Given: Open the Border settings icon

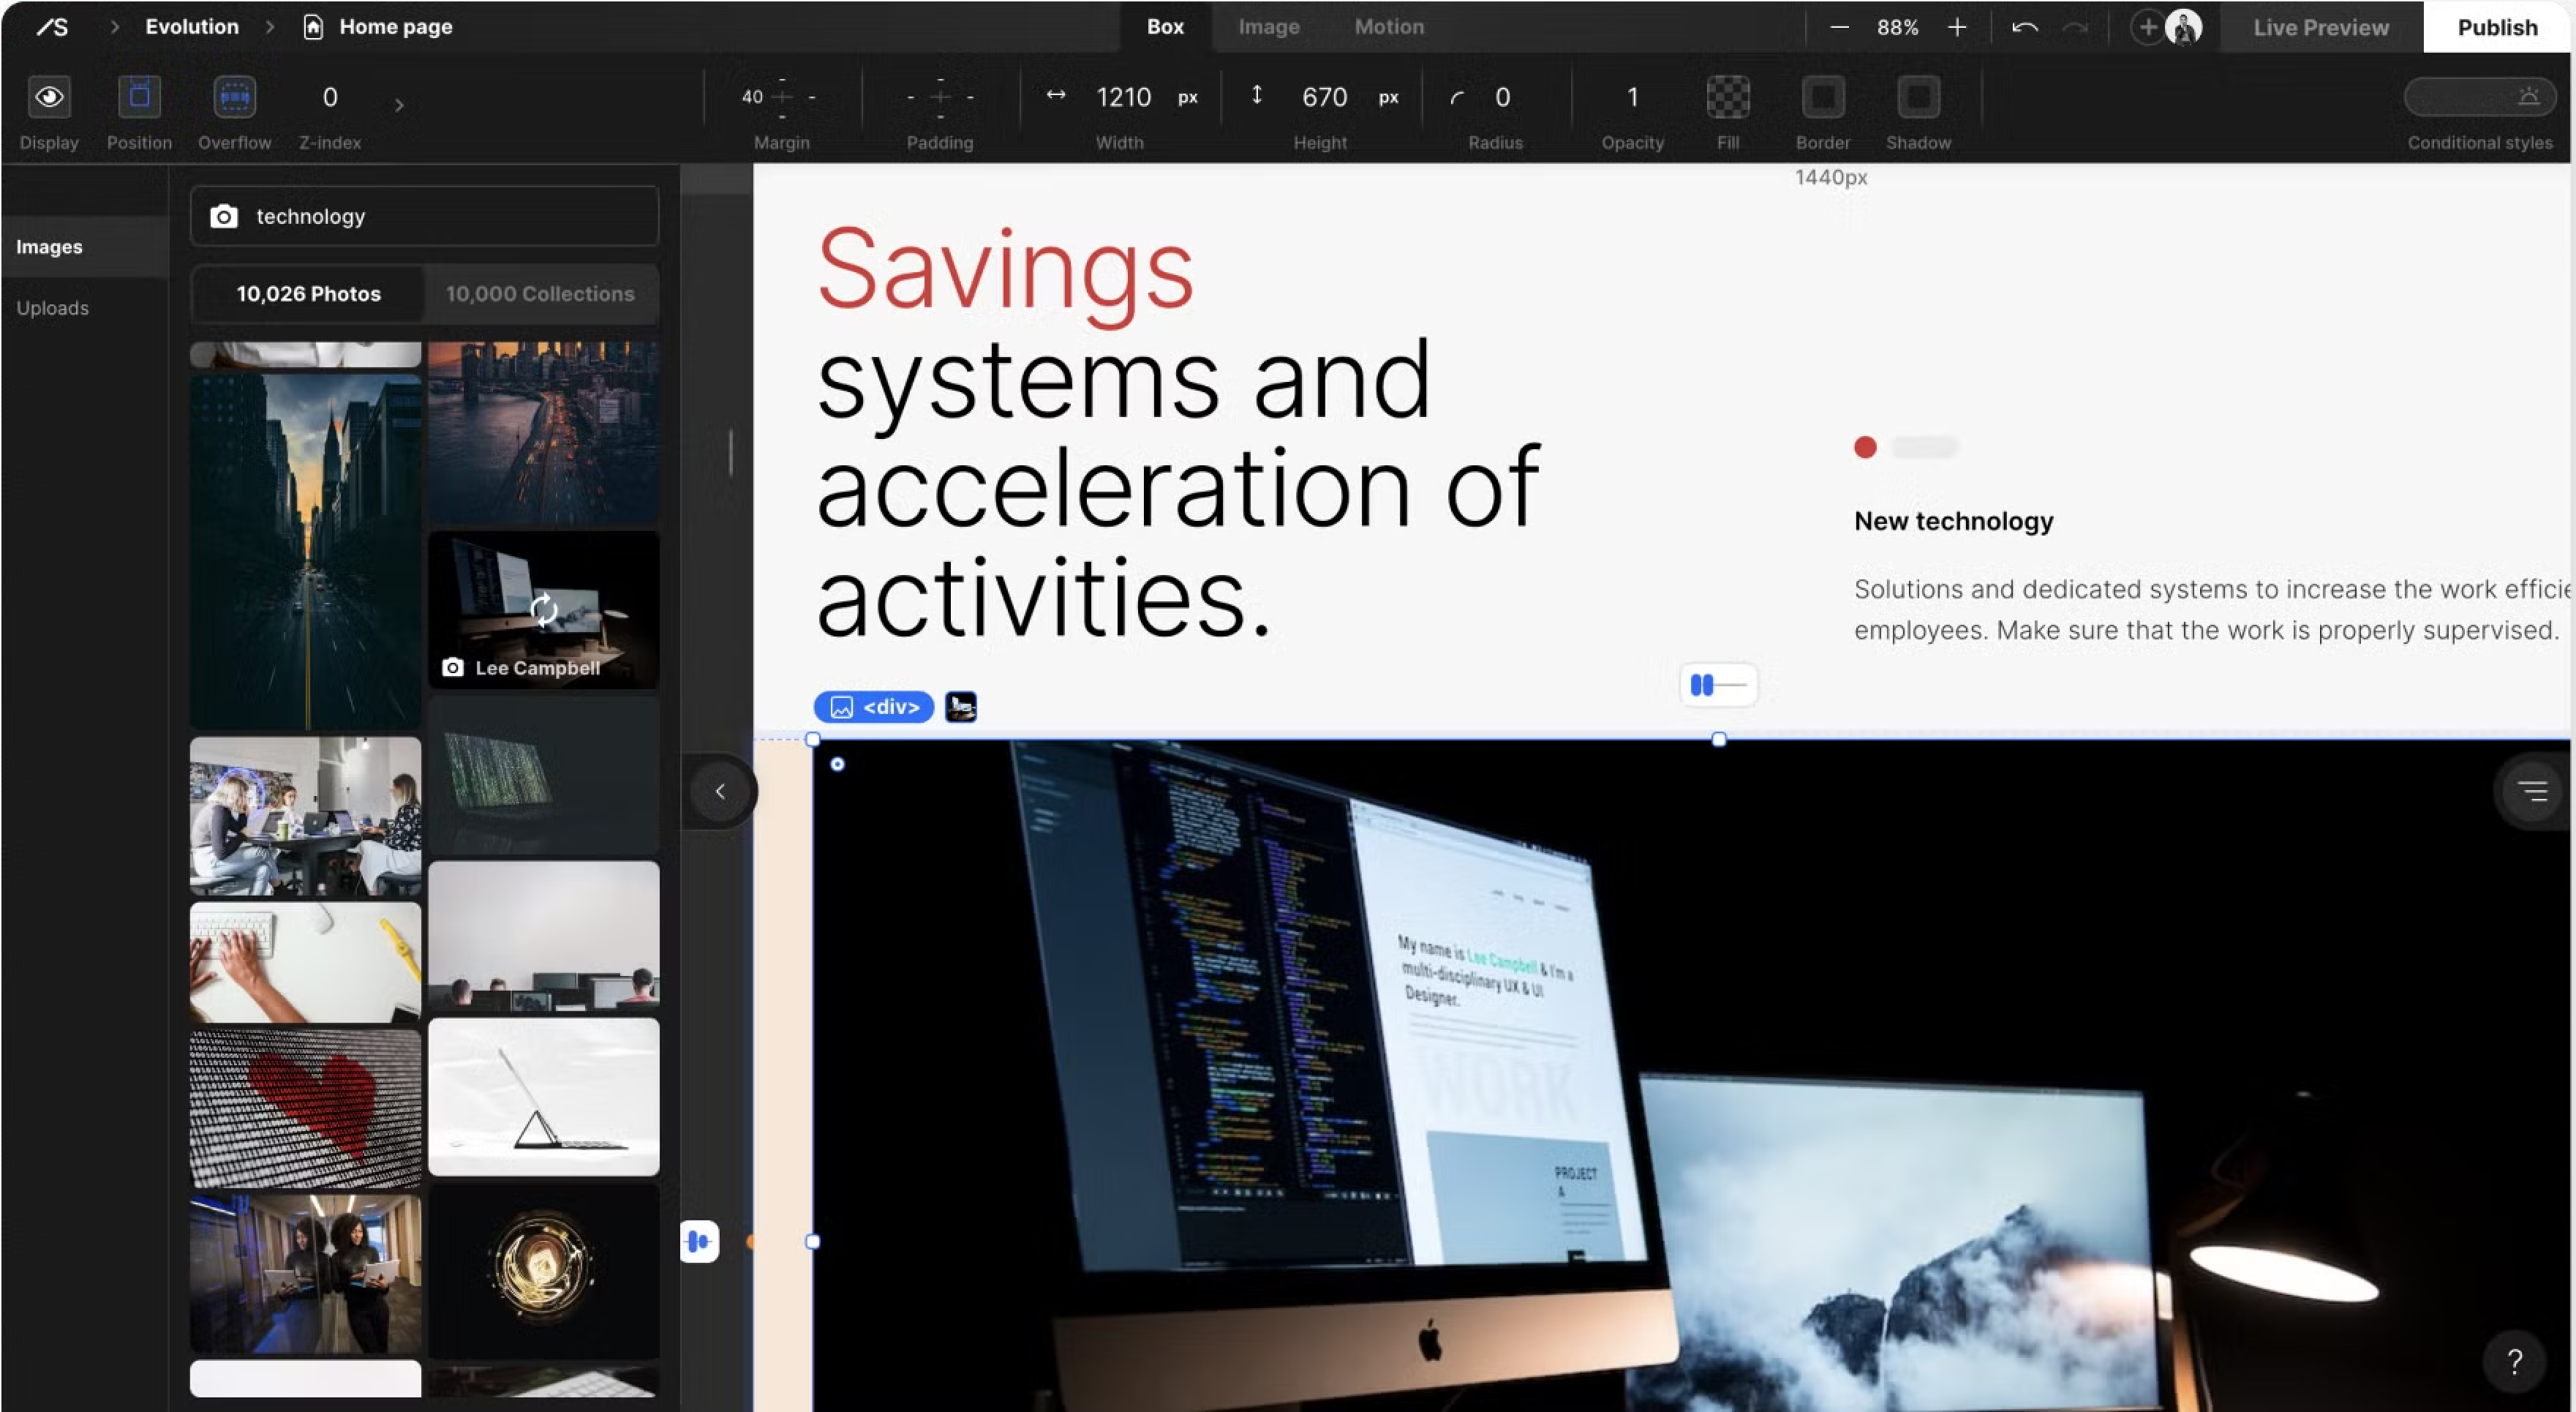Looking at the screenshot, I should [1822, 97].
